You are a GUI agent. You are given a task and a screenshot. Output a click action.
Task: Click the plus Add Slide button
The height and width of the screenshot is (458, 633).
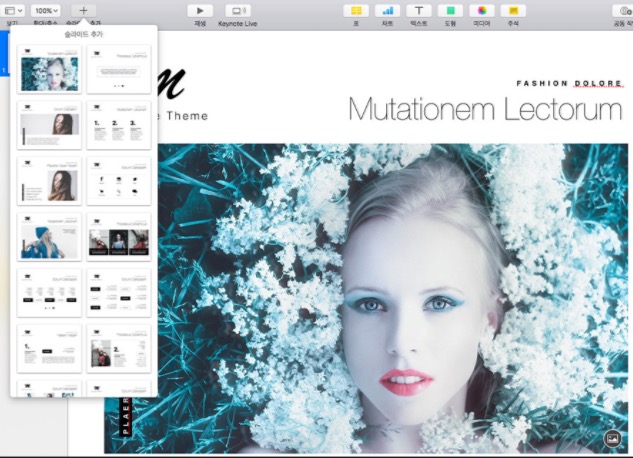coord(83,10)
